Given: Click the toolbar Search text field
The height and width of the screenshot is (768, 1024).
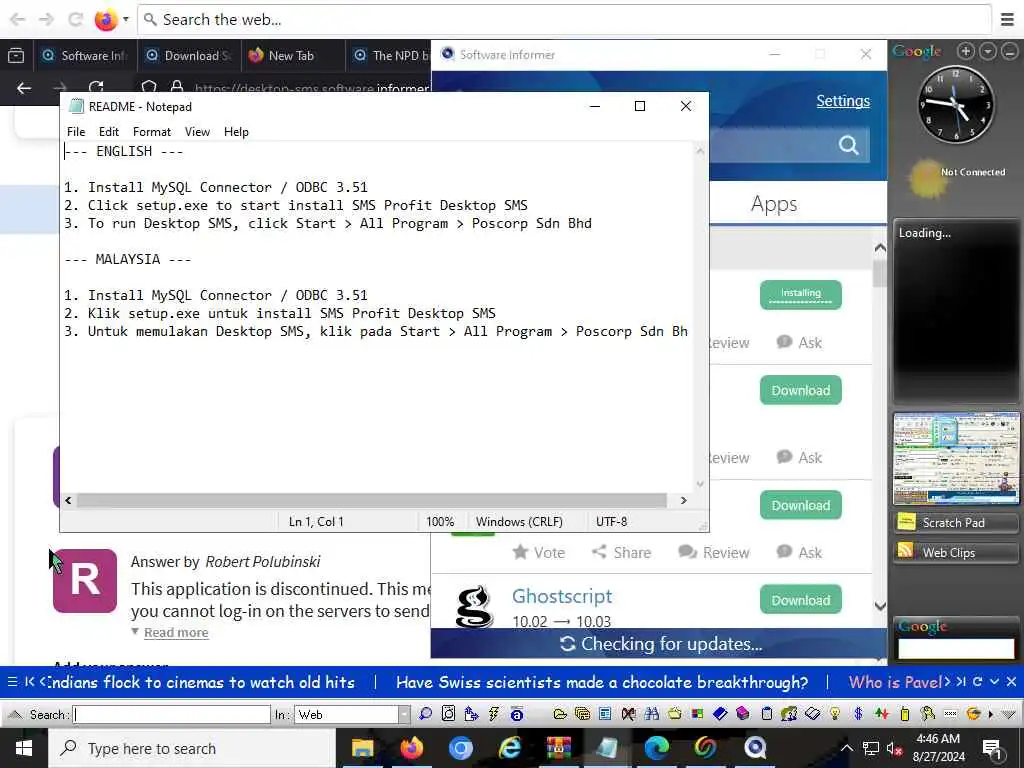Looking at the screenshot, I should pyautogui.click(x=172, y=714).
